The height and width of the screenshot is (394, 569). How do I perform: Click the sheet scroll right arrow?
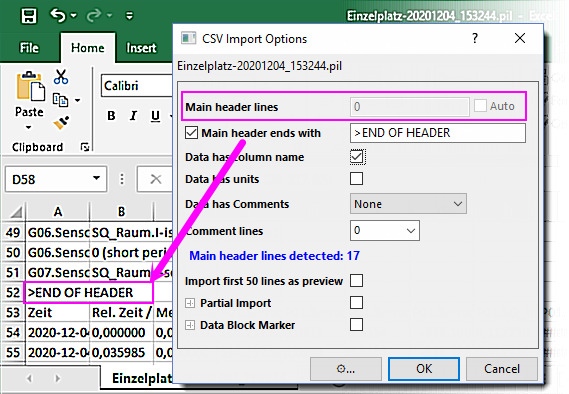[x=57, y=379]
